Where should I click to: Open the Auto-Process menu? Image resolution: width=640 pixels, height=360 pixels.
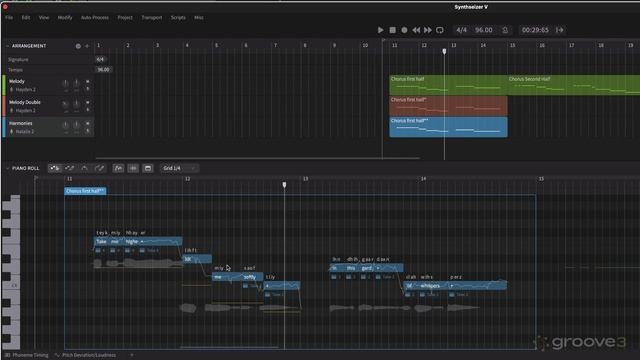click(x=95, y=18)
